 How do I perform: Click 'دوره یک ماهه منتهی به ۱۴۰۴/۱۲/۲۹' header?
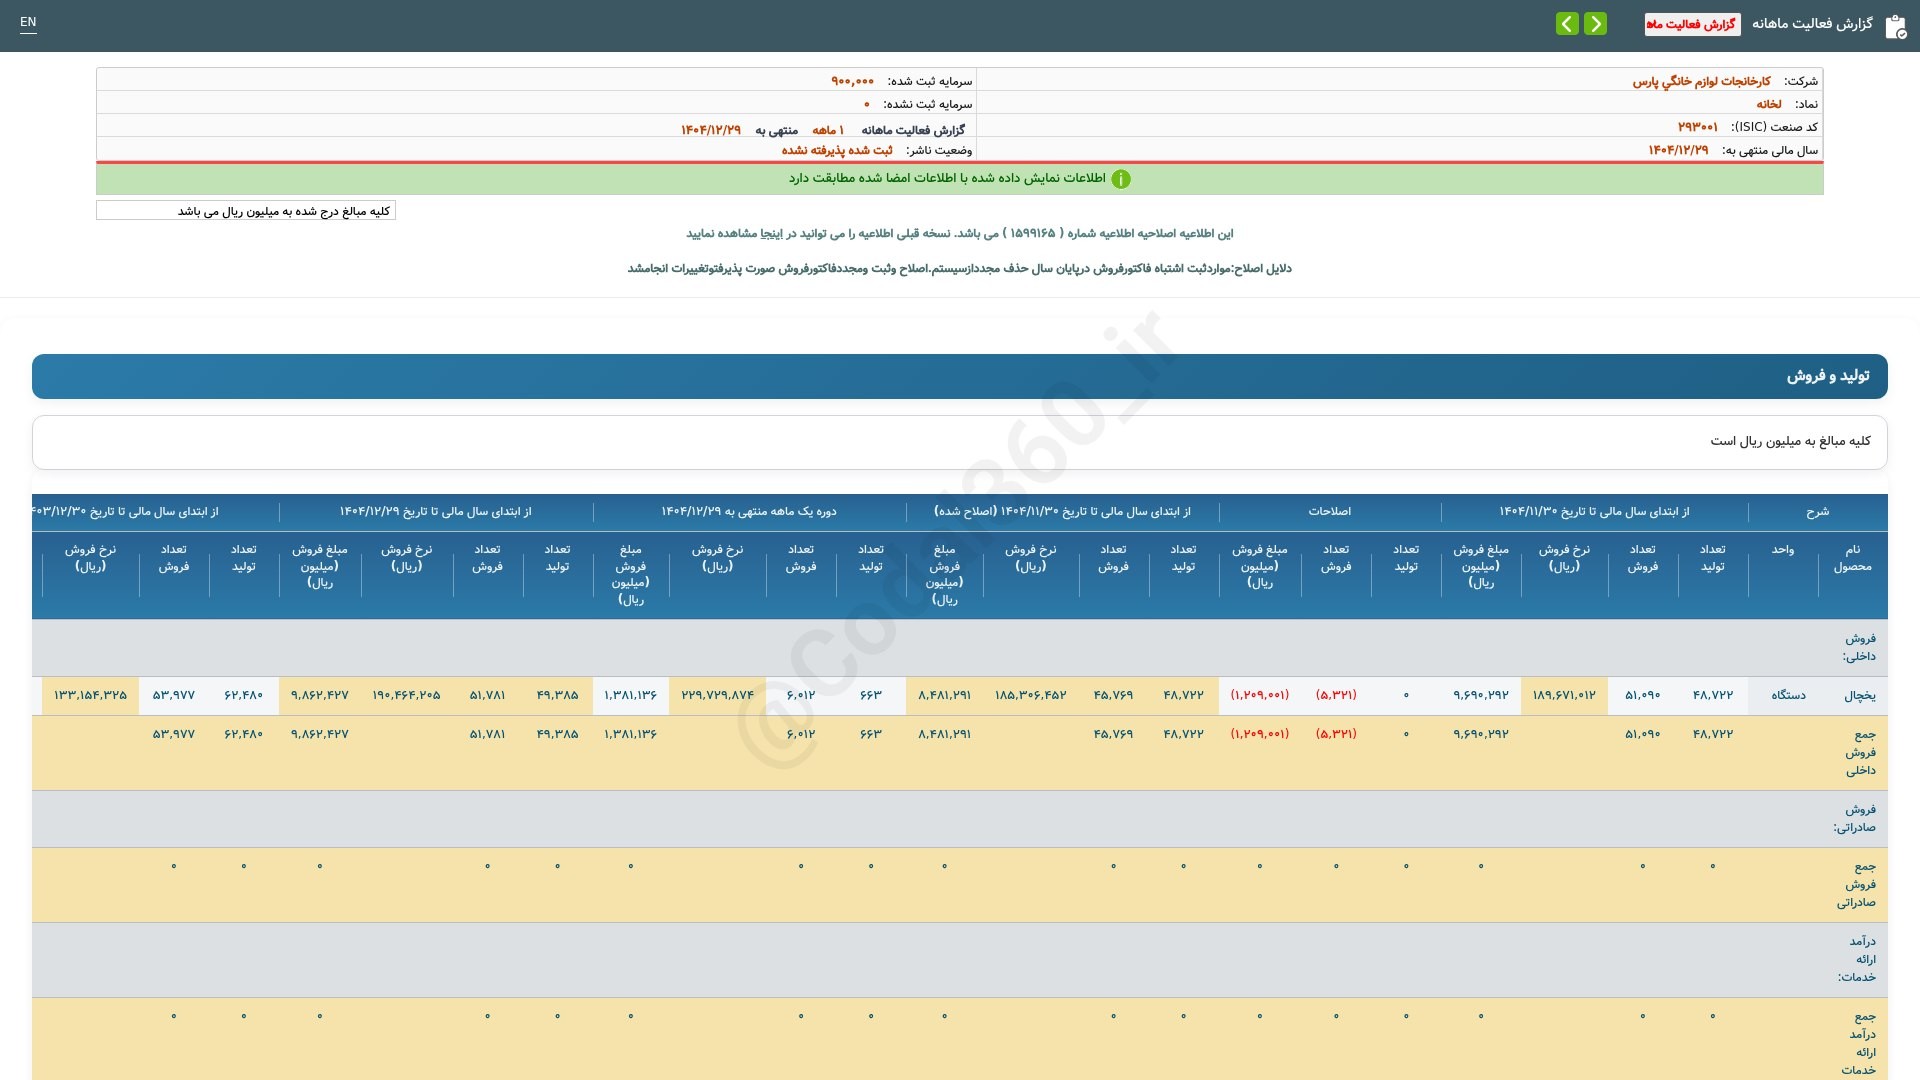749,511
